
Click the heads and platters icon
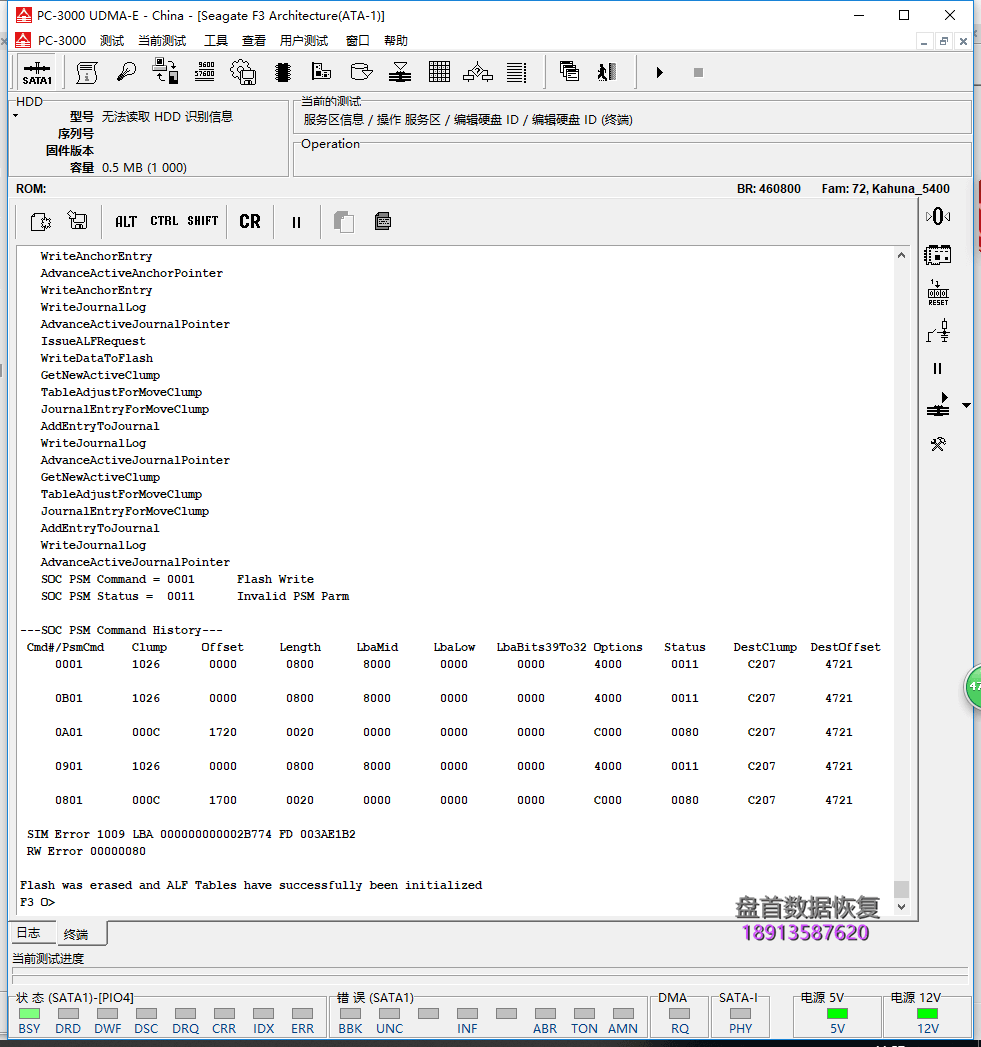[399, 72]
